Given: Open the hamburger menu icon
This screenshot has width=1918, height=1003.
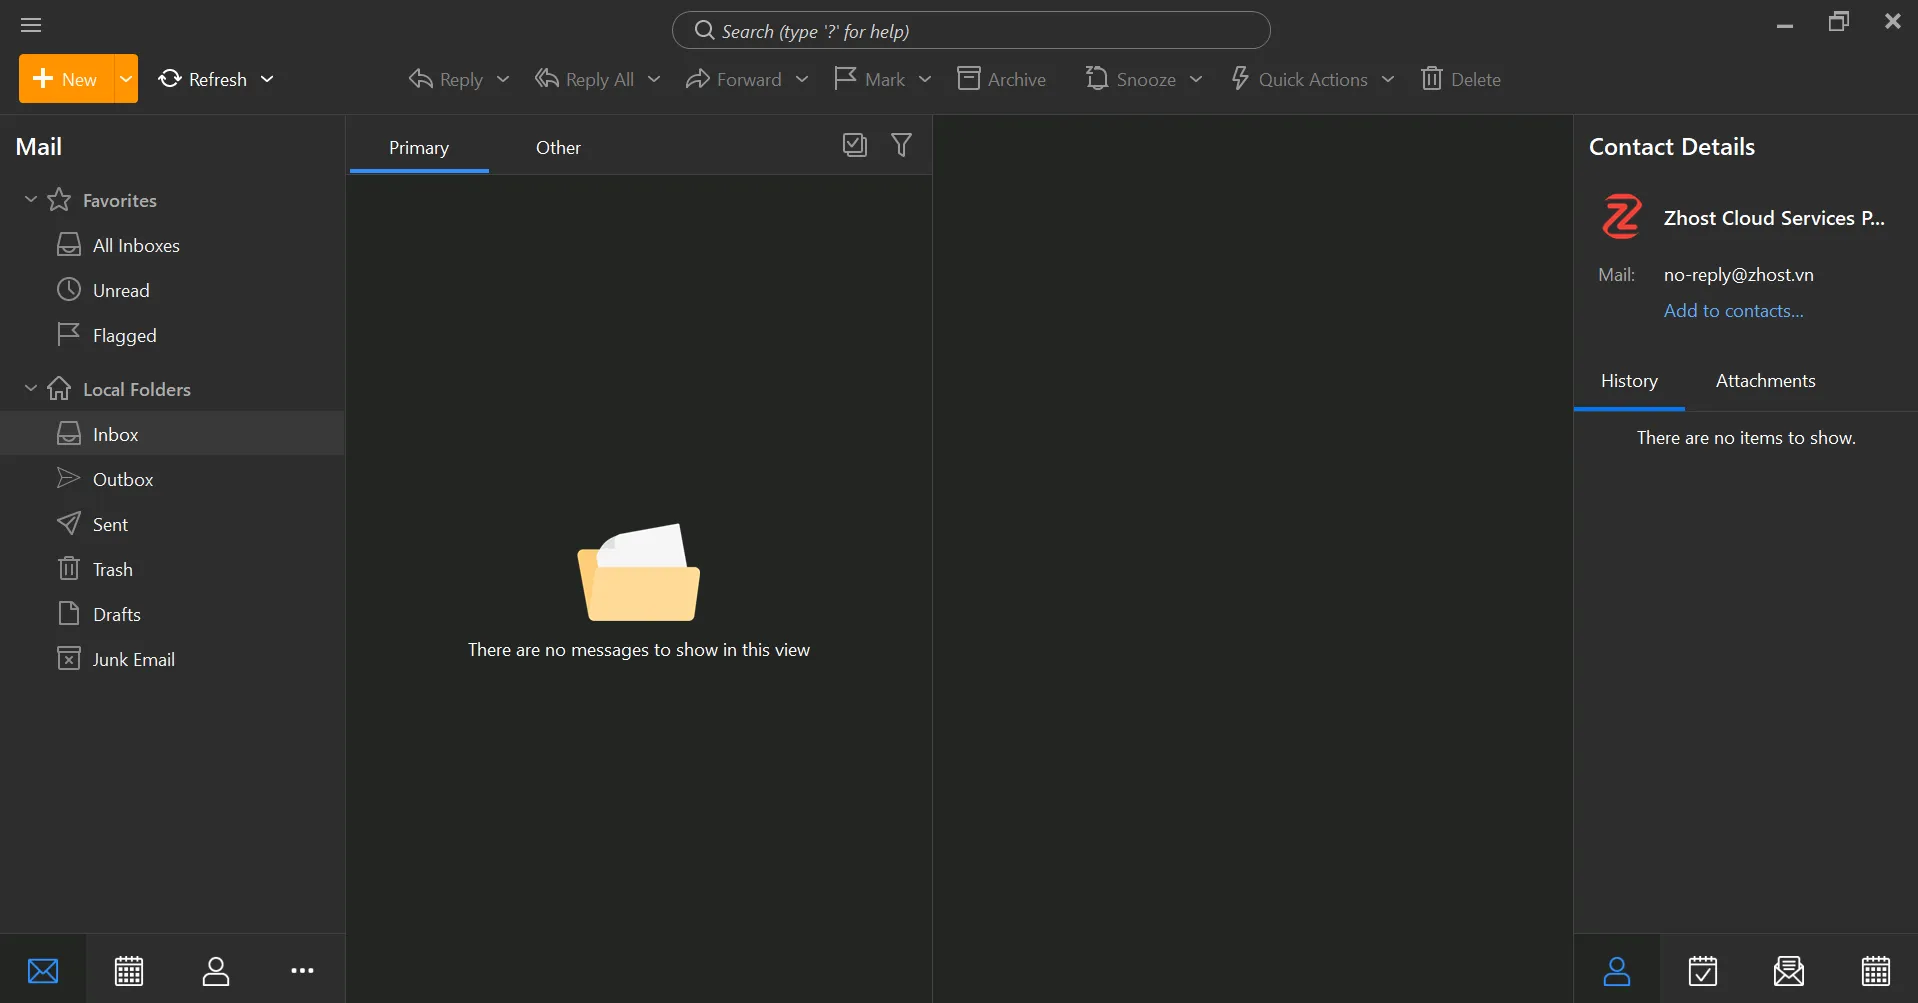Looking at the screenshot, I should coord(31,25).
